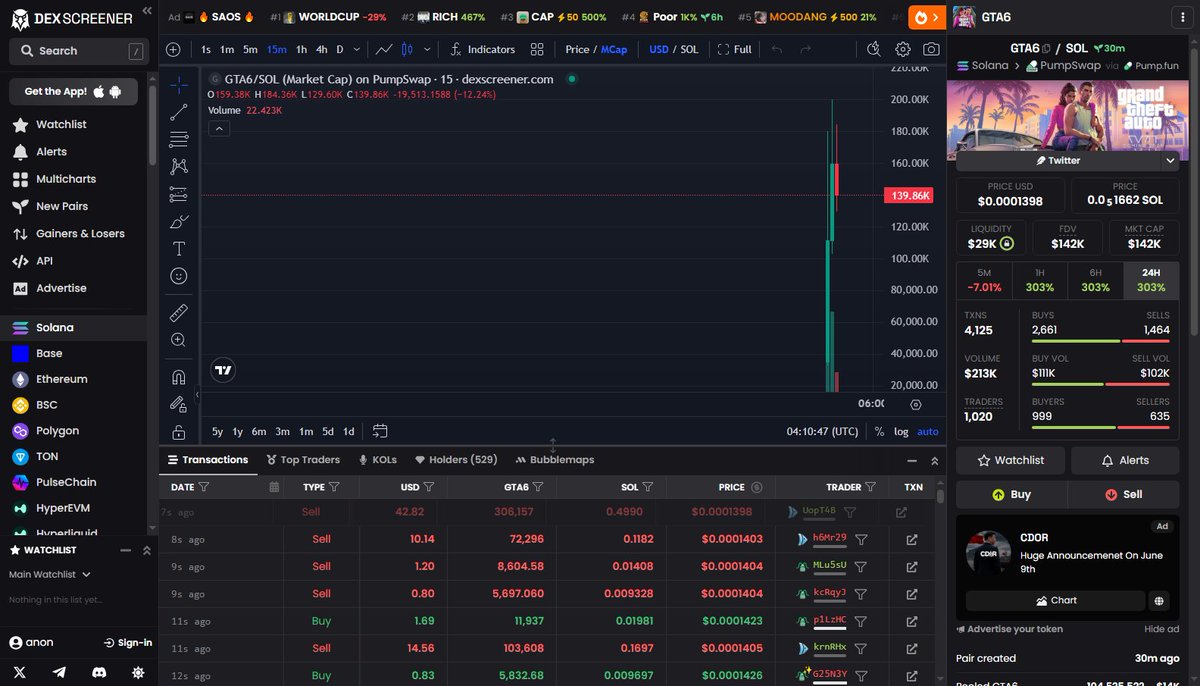Screen dimensions: 1200x686
Task: Open the X (Twitter) footer icon
Action: click(18, 672)
